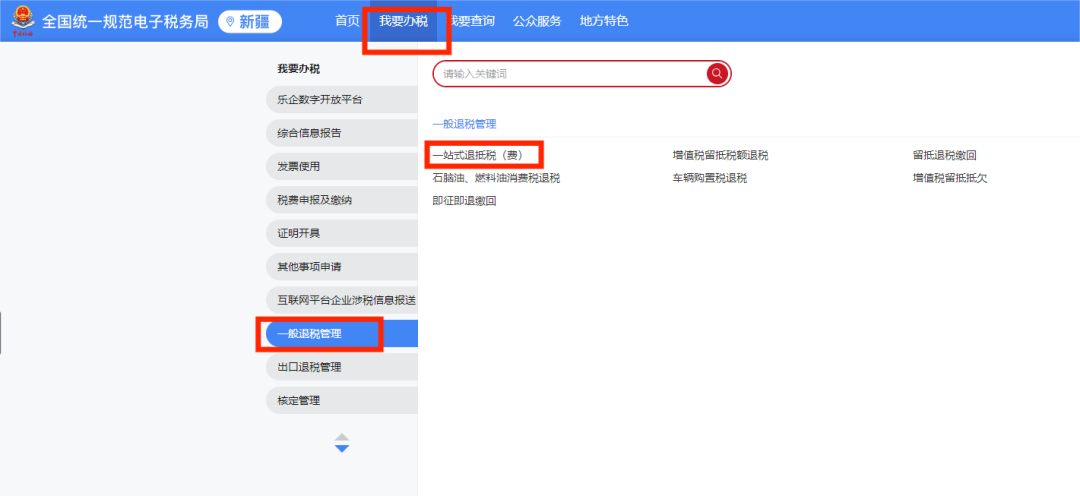1080x496 pixels.
Task: Open 增值税留抵税额退税 link
Action: click(720, 156)
